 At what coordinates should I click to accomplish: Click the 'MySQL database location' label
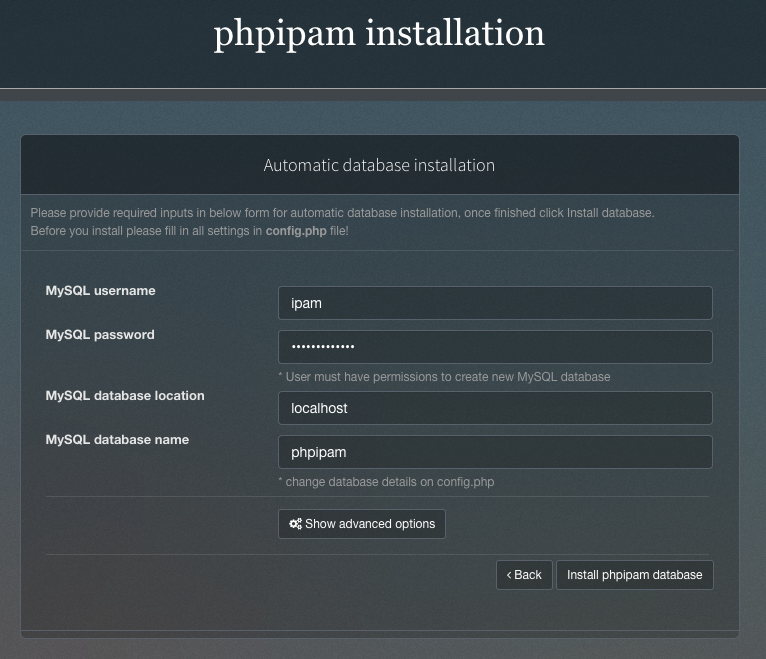(x=125, y=396)
